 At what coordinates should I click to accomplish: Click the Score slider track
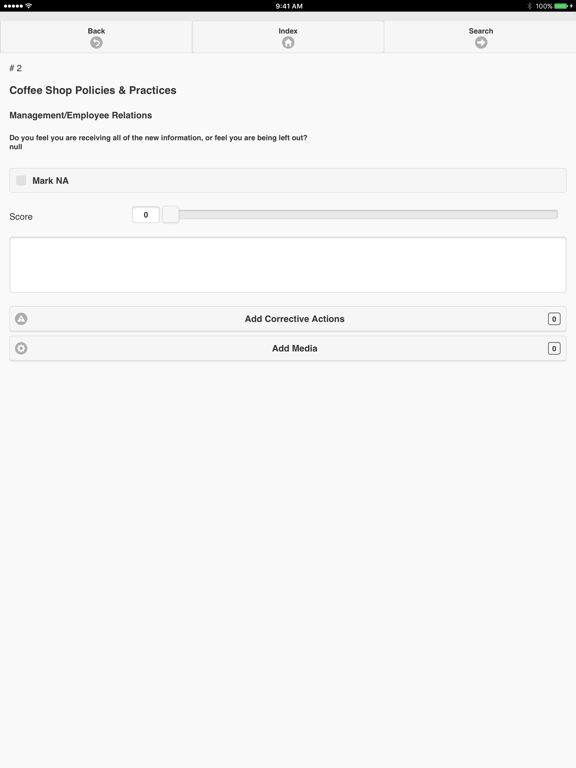(x=361, y=215)
